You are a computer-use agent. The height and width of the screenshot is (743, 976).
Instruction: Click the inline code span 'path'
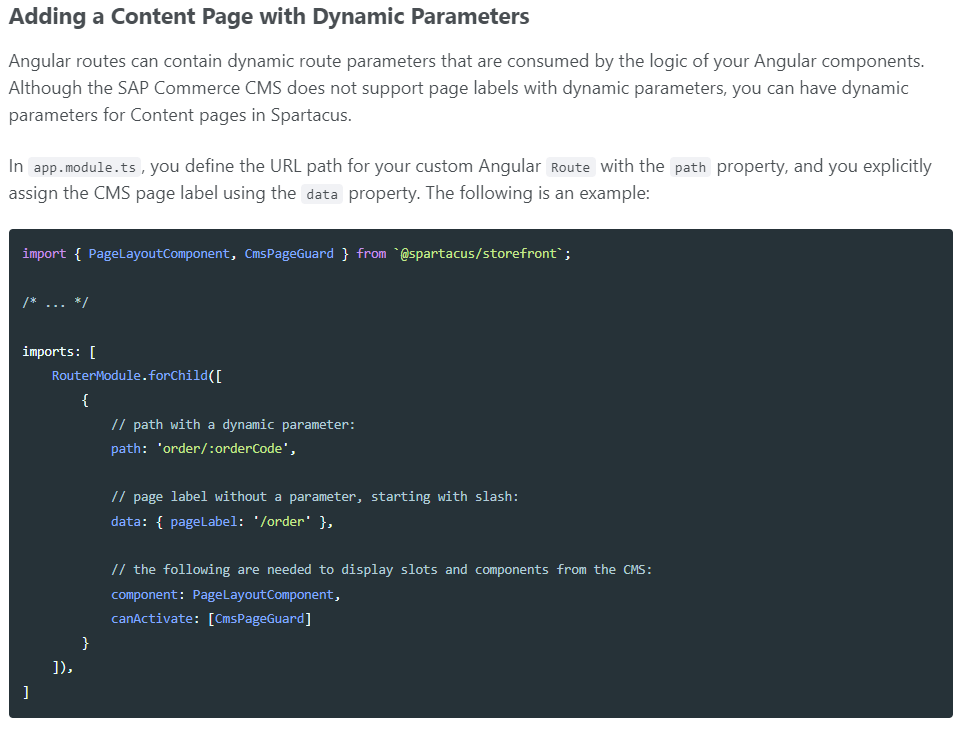(x=690, y=168)
